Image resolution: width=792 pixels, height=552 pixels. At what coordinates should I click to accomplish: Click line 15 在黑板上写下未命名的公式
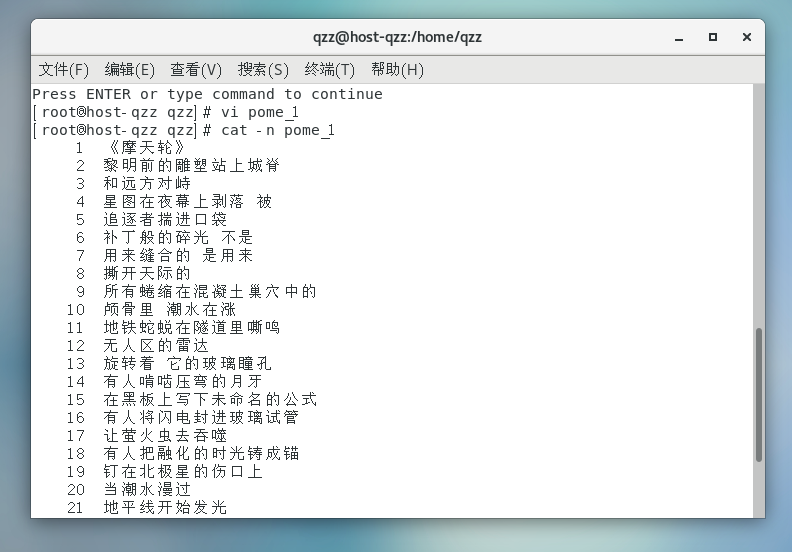[x=210, y=399]
